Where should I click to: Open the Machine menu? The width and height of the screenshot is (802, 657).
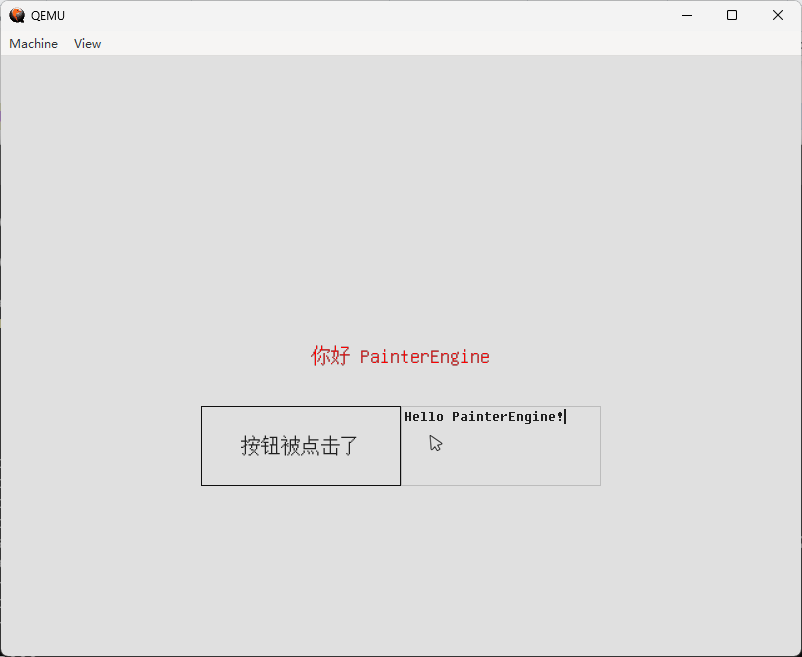33,43
